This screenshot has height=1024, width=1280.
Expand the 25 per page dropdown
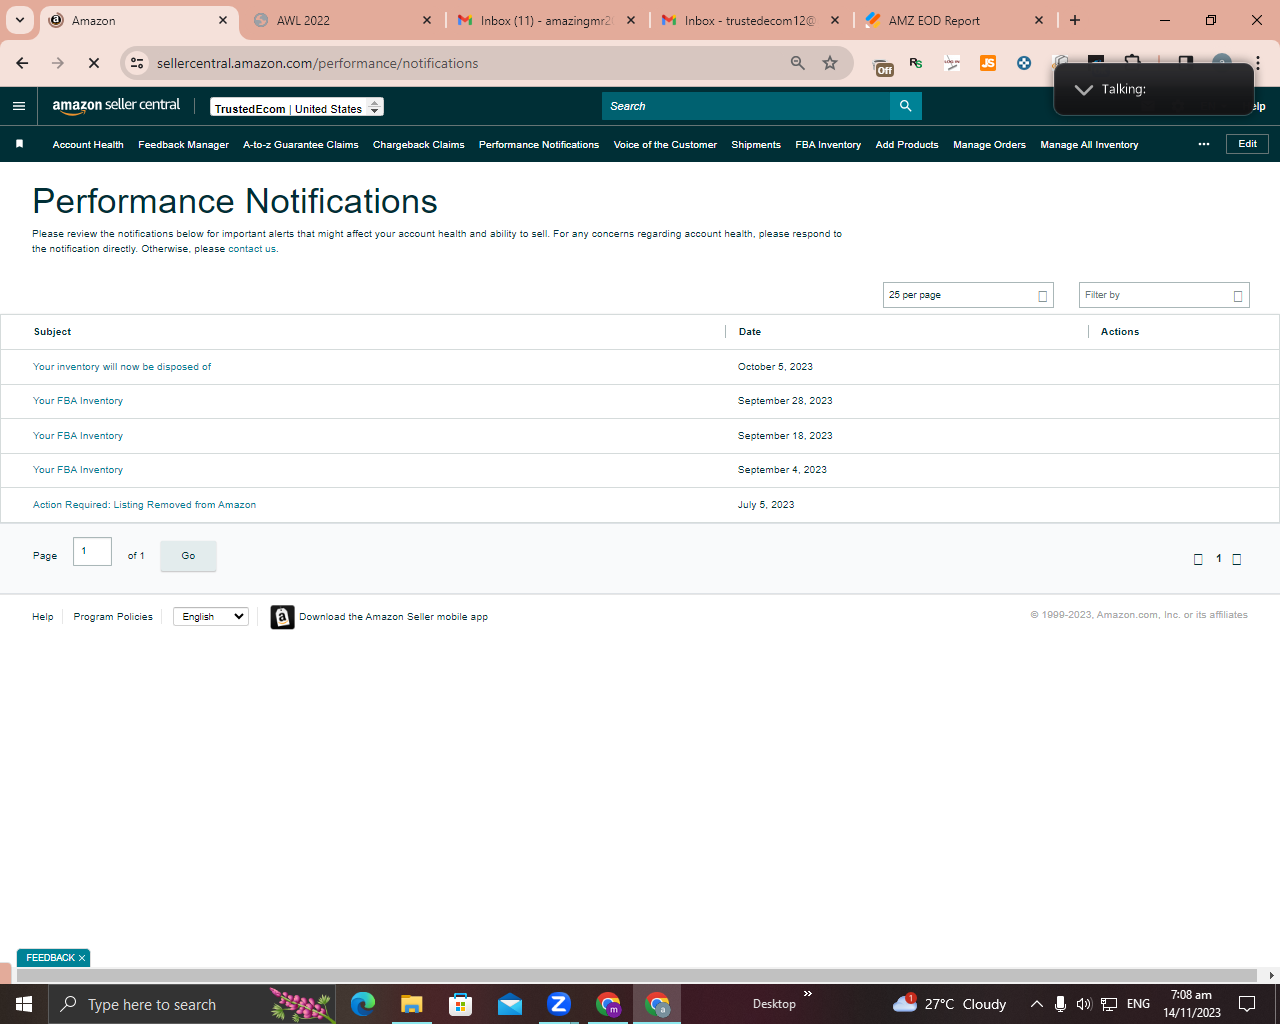click(968, 295)
